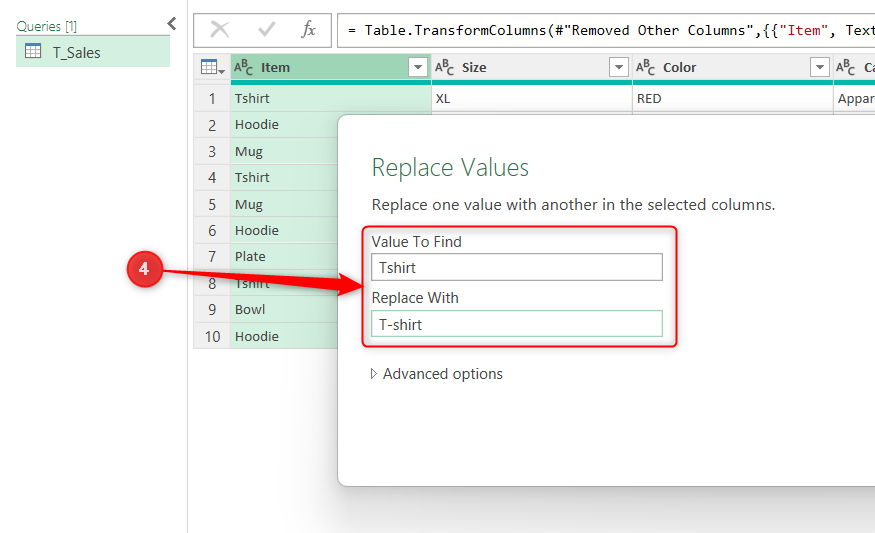Select the XL size cell

[531, 98]
